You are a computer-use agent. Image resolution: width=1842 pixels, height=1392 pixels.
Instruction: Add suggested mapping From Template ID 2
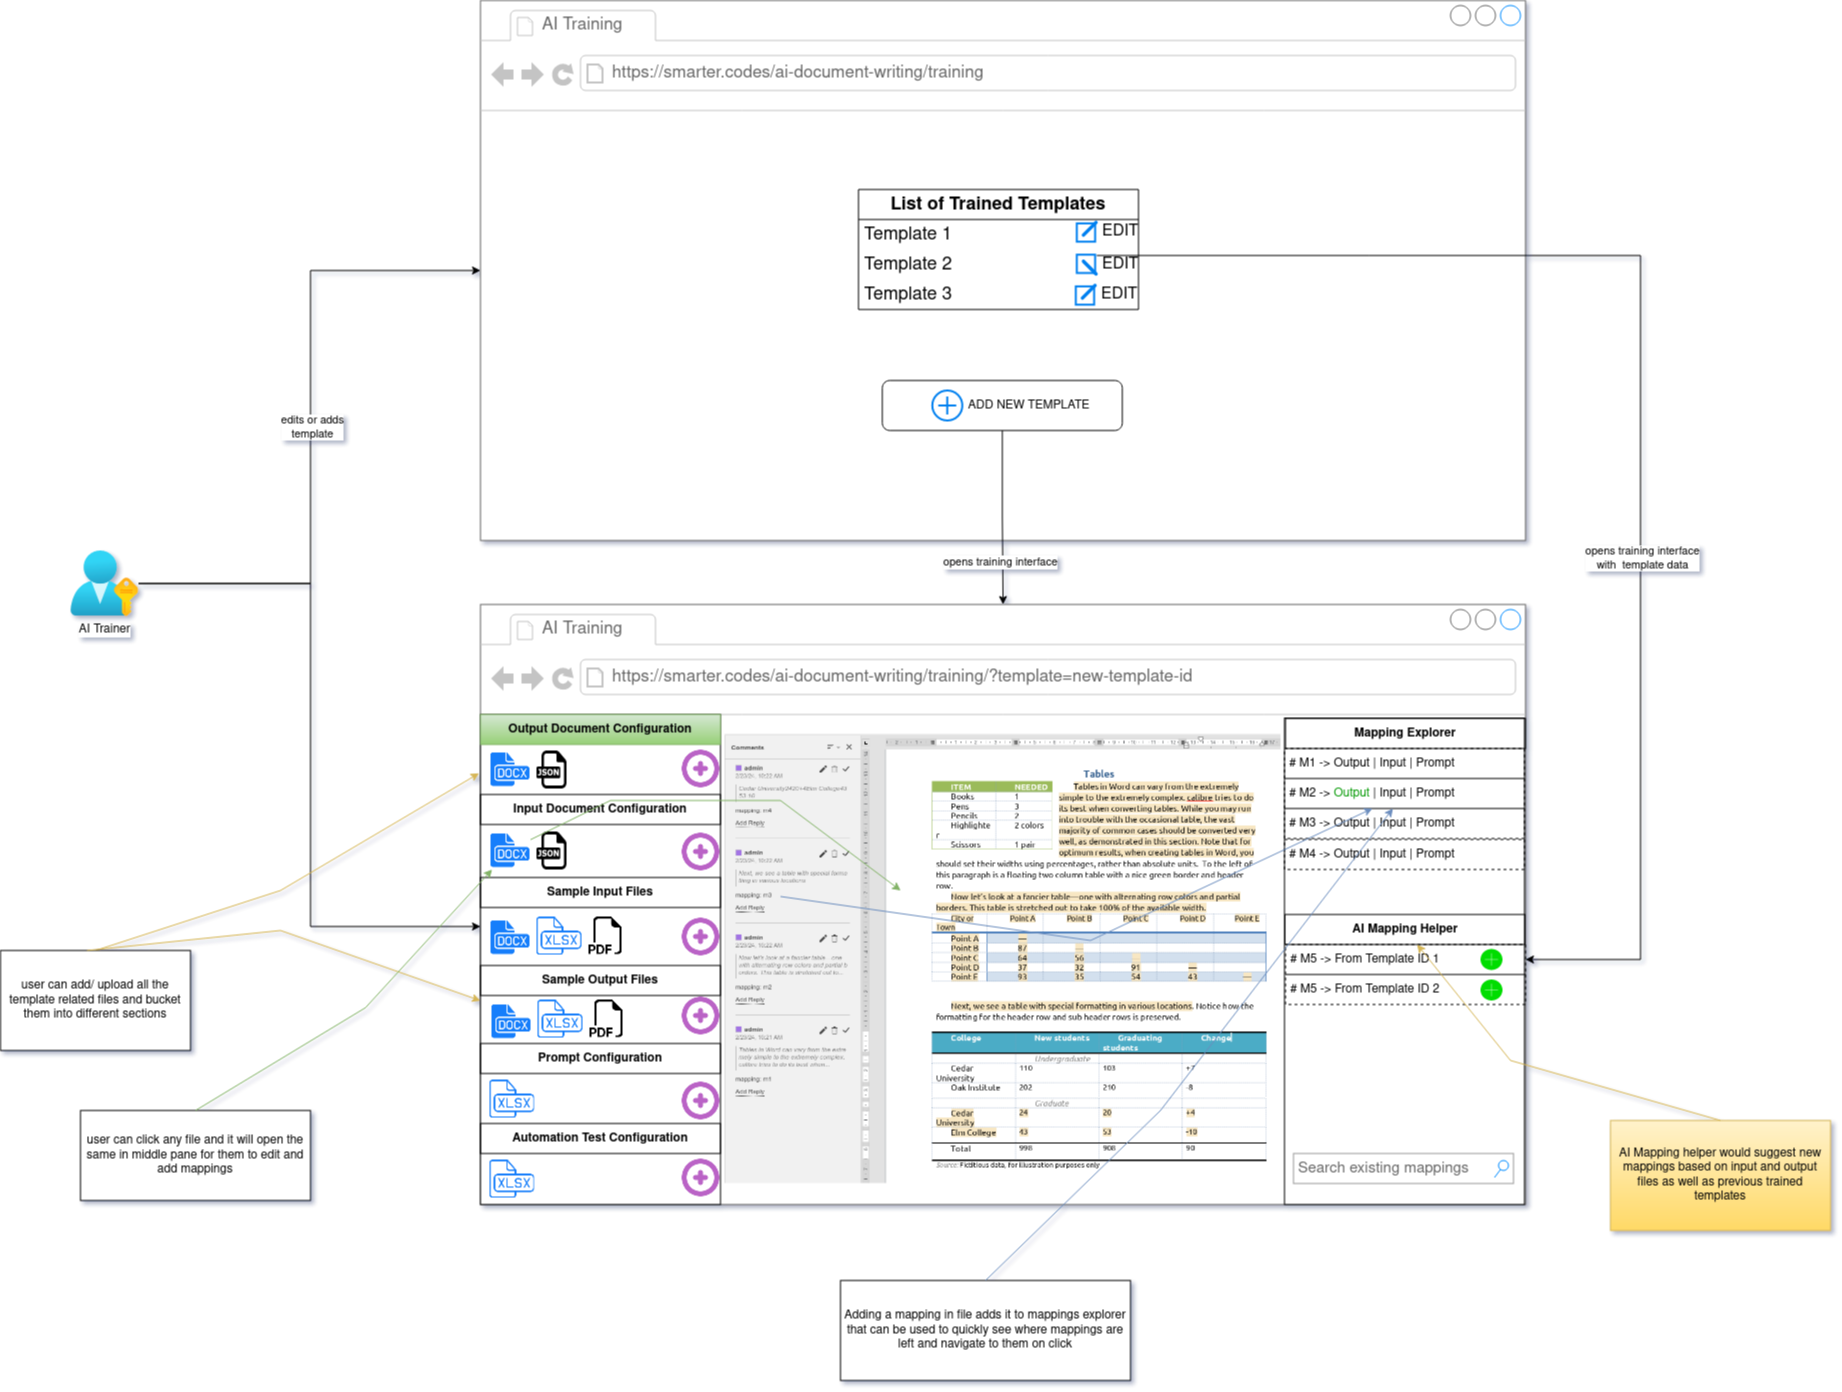1490,990
